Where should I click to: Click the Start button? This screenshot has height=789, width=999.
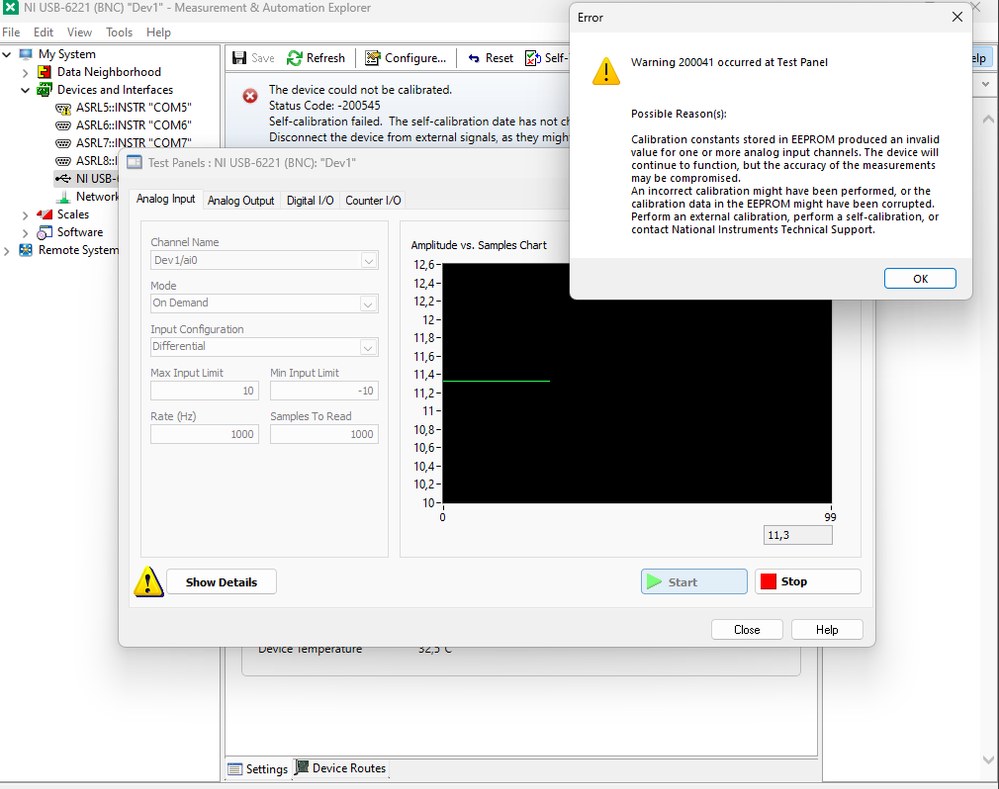[x=694, y=582]
